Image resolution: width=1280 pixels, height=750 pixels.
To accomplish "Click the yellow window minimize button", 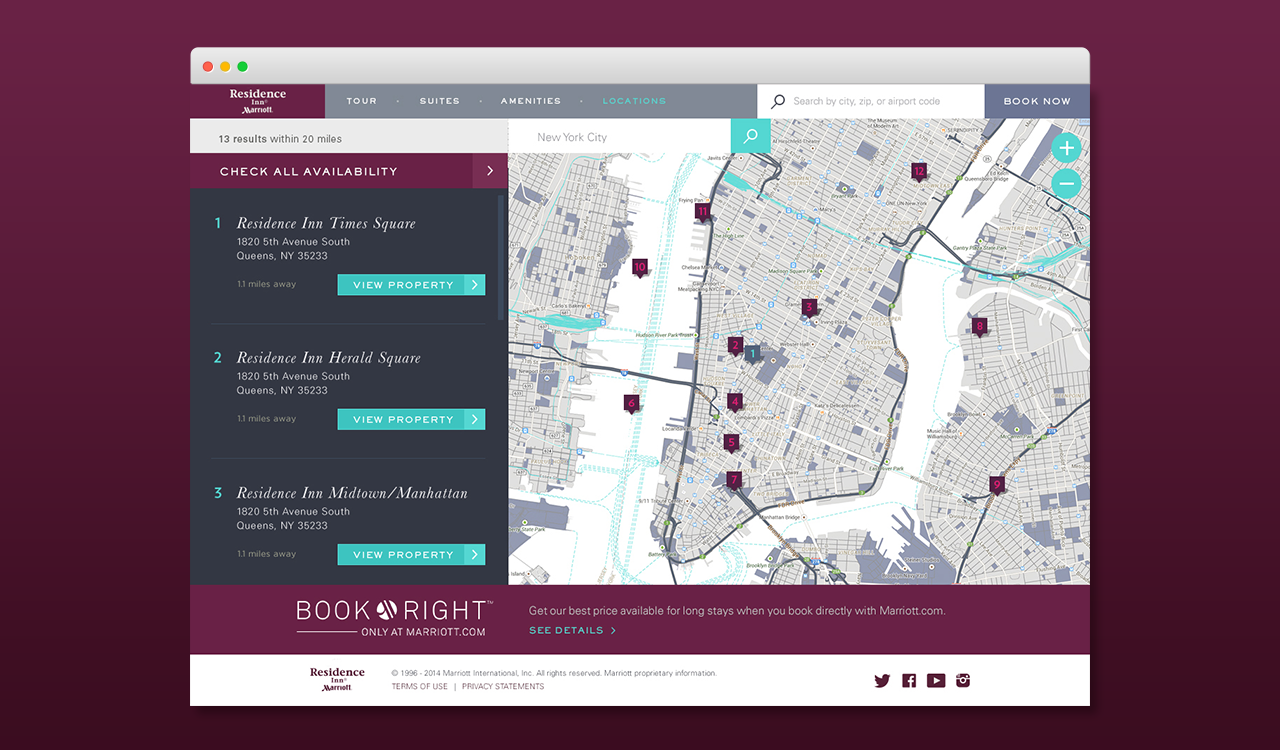I will click(225, 66).
